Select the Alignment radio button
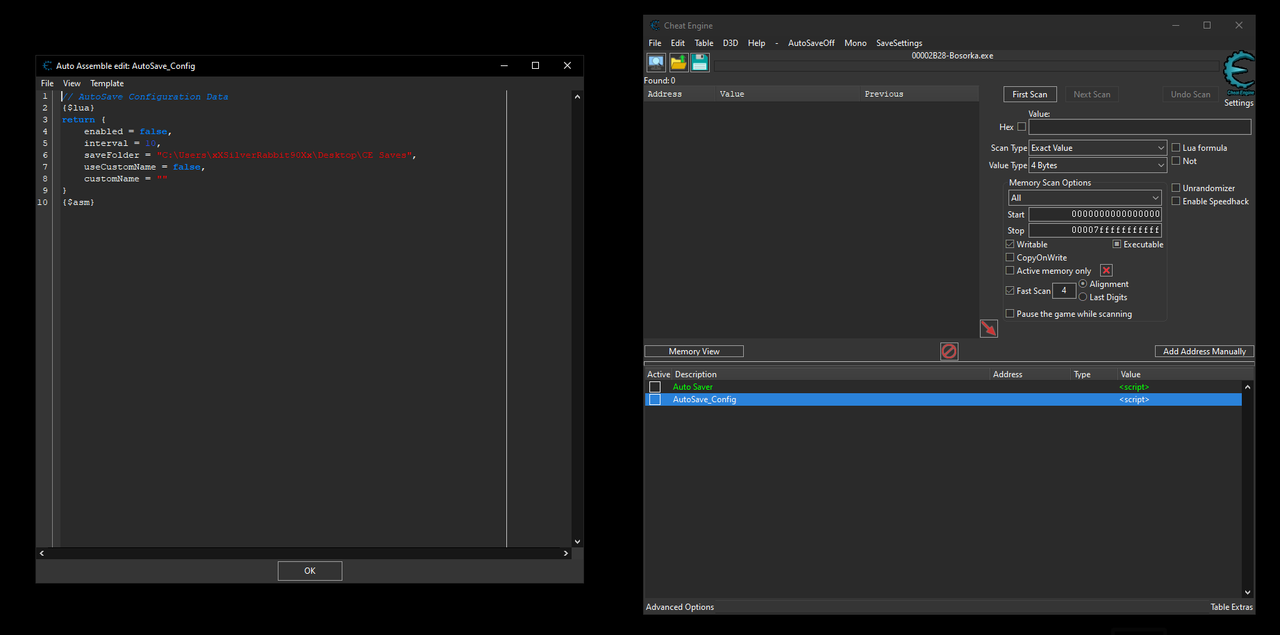The image size is (1280, 635). (1083, 284)
